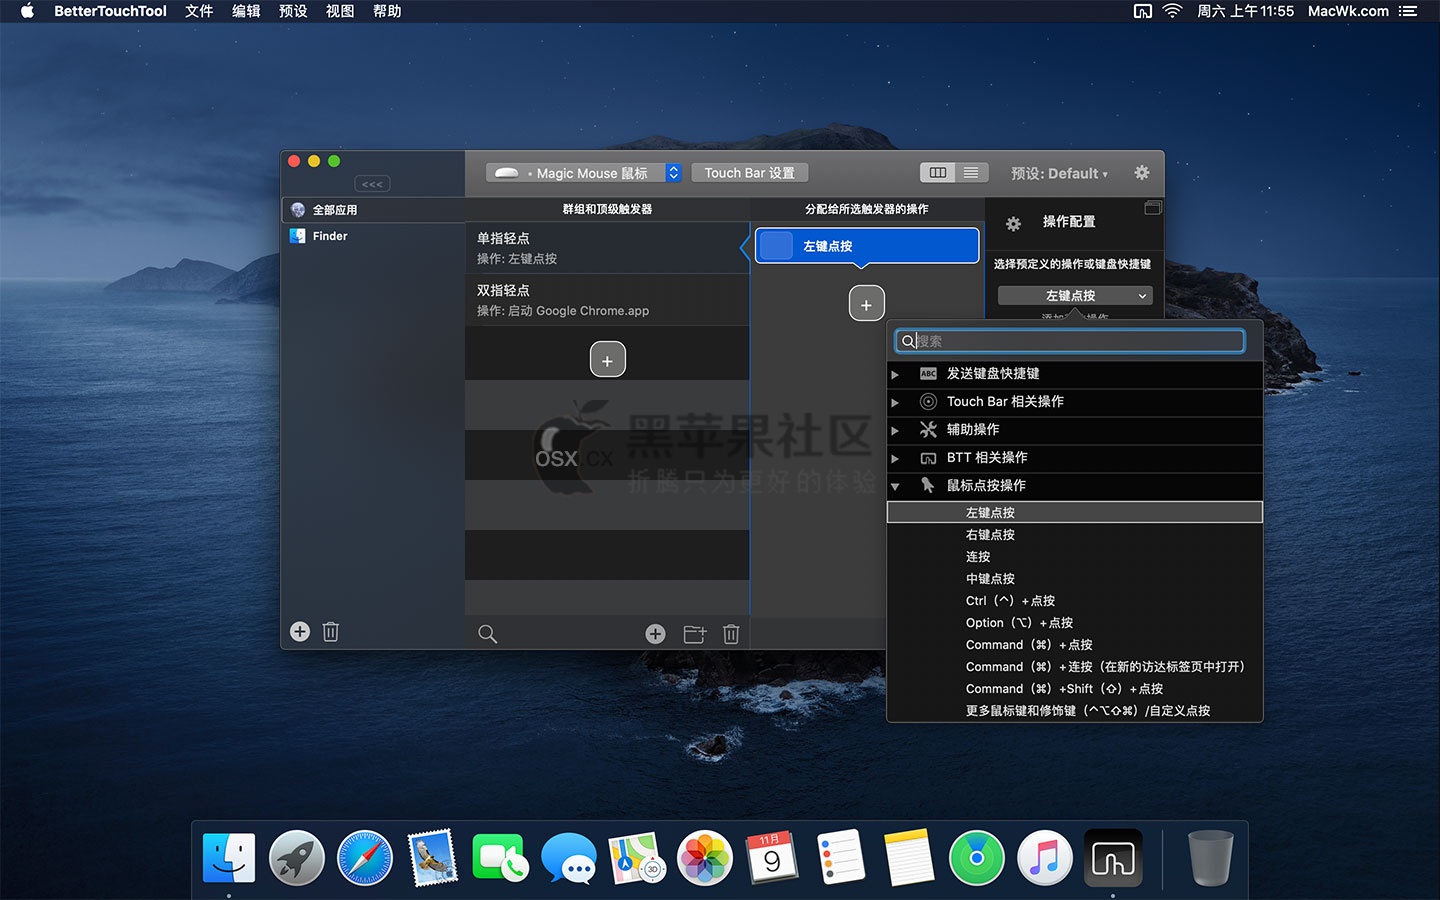This screenshot has height=900, width=1440.
Task: Select 右键点按 in the action list
Action: 1075,534
